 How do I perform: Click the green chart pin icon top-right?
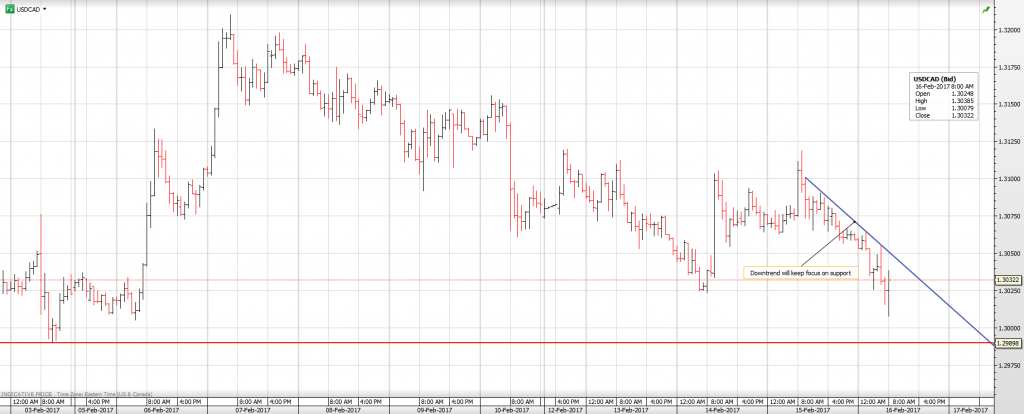[986, 8]
